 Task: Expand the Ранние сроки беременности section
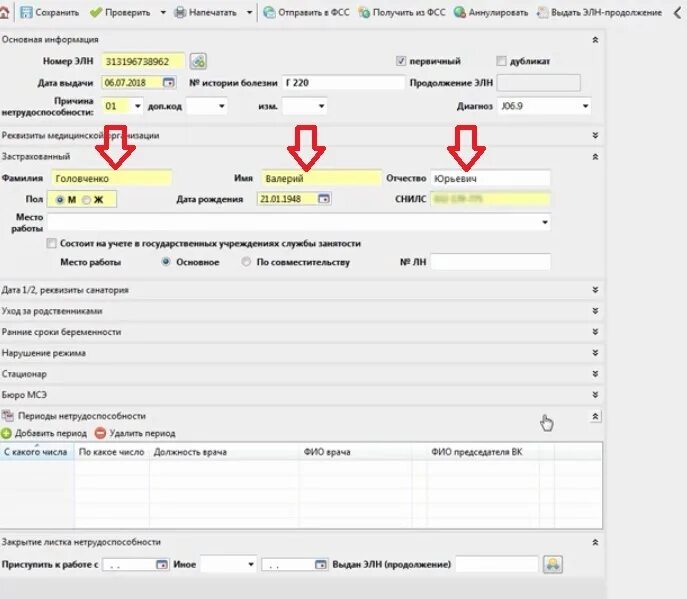[x=595, y=332]
